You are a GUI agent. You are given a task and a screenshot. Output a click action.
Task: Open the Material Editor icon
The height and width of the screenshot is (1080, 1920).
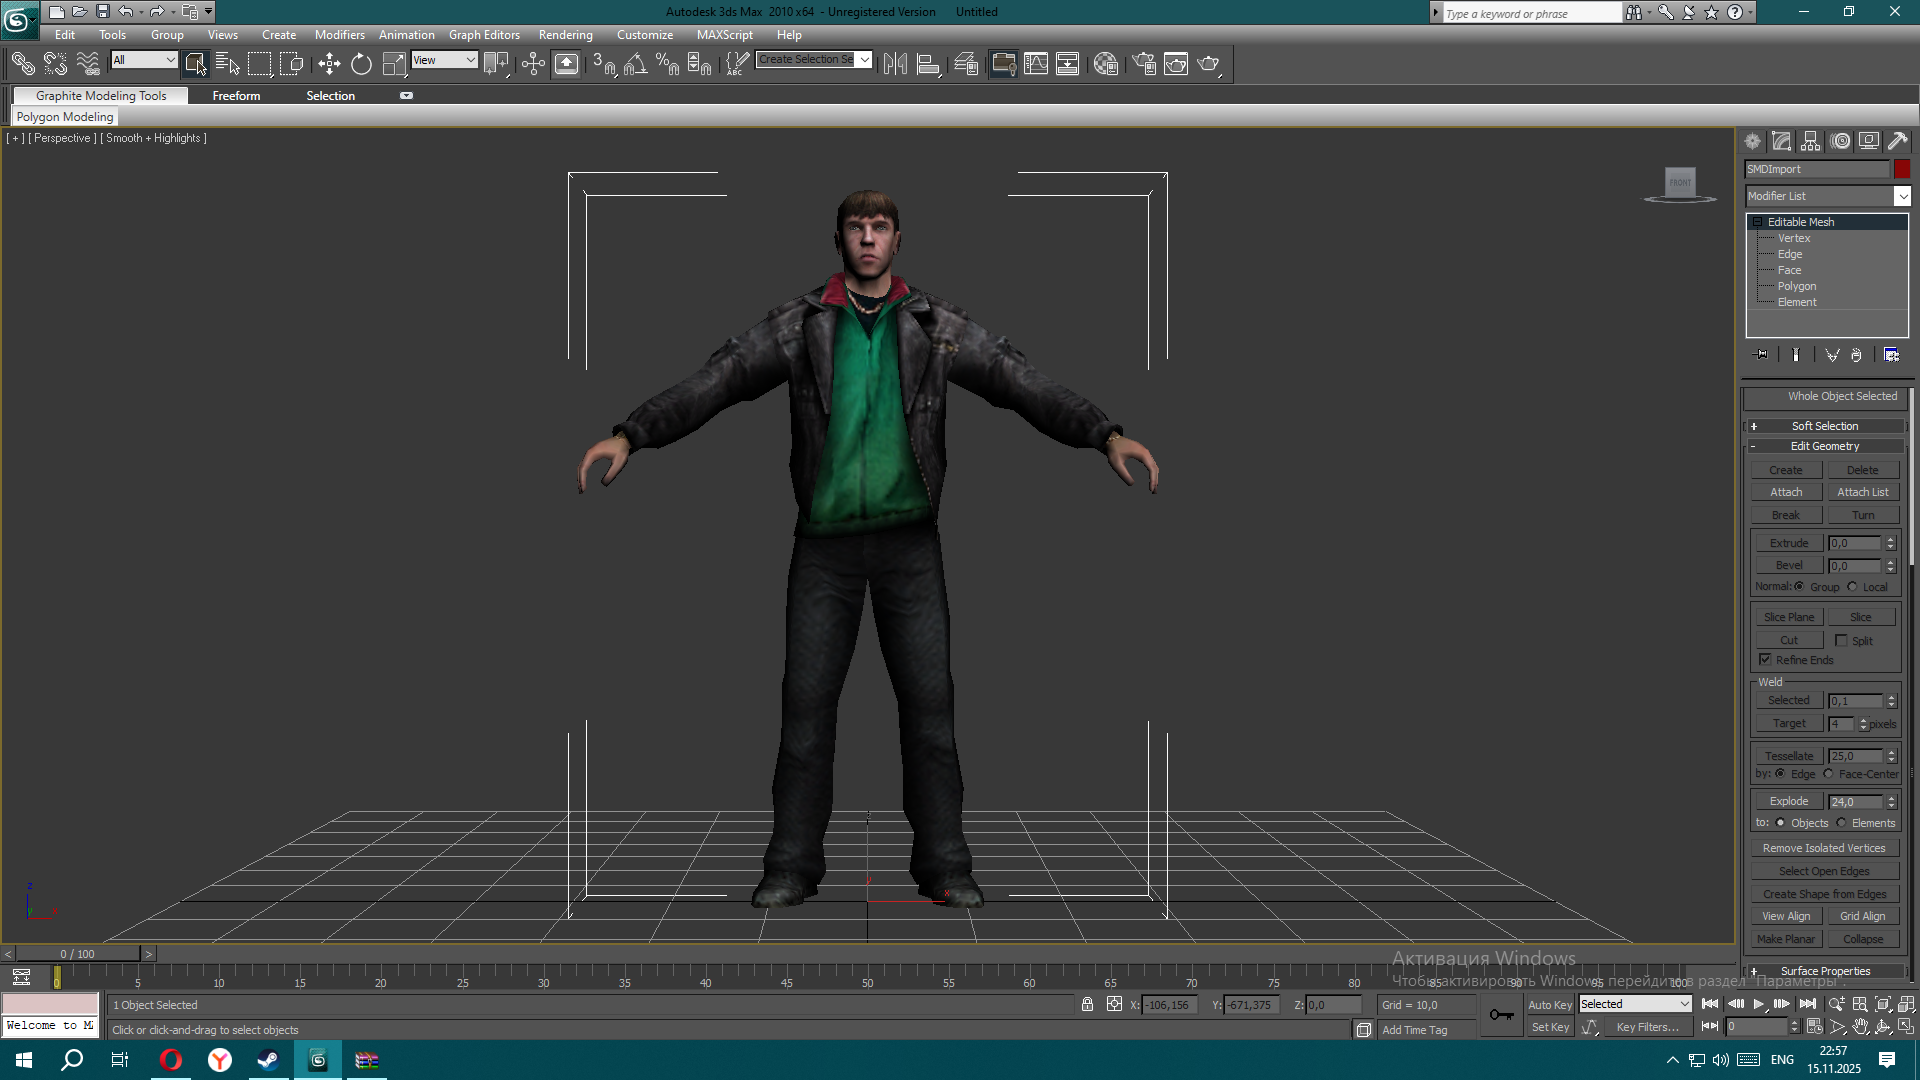[1105, 64]
